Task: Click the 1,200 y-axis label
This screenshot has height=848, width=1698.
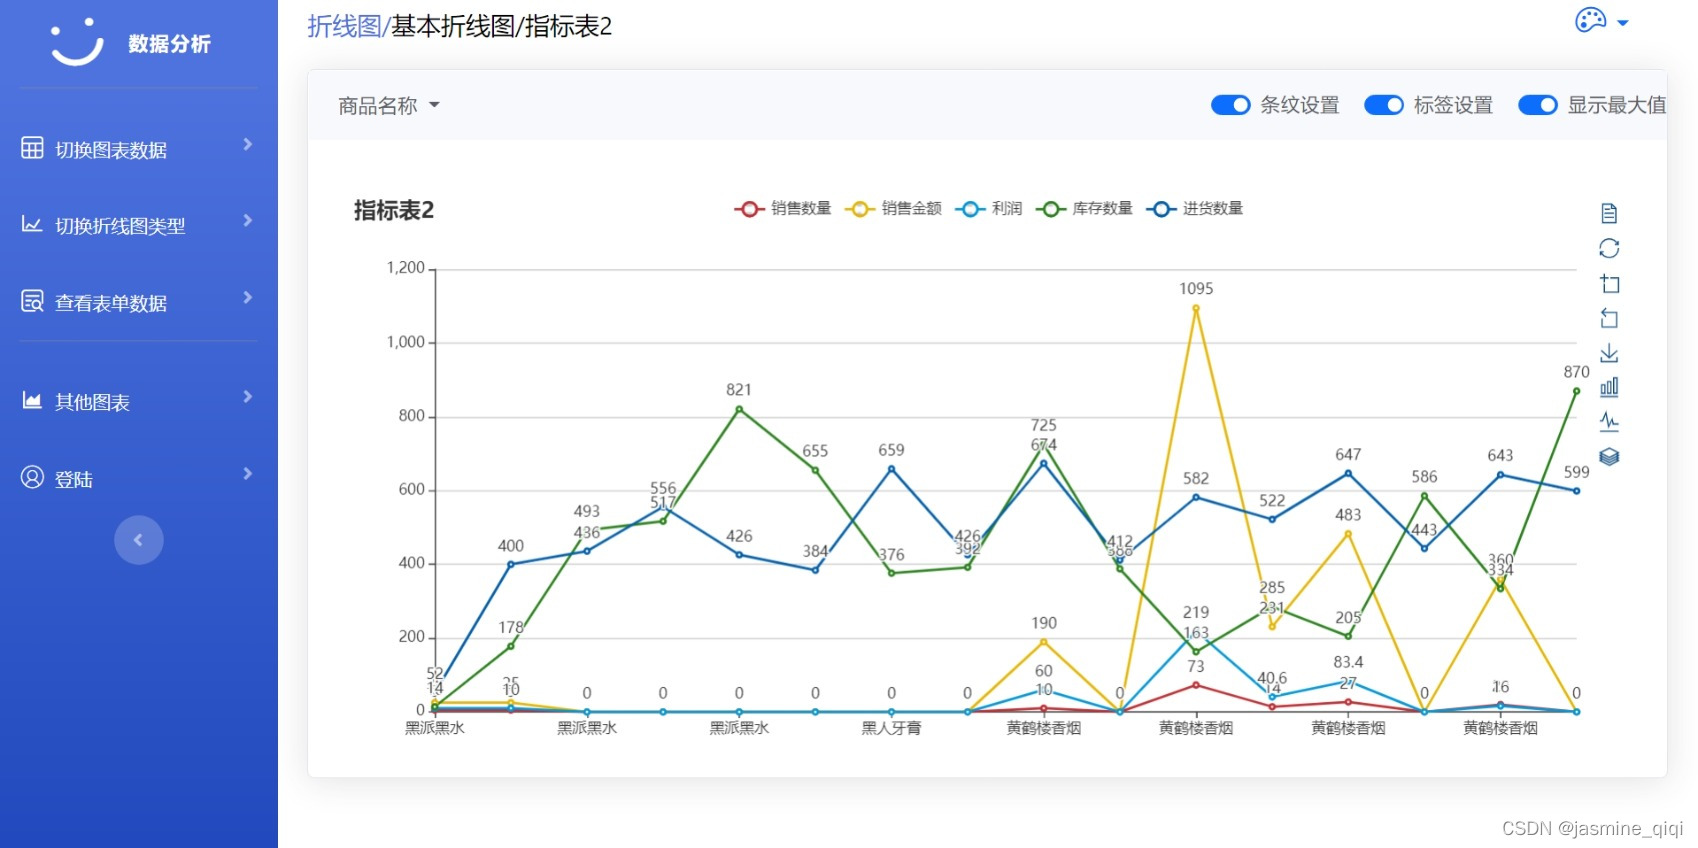Action: pyautogui.click(x=406, y=268)
